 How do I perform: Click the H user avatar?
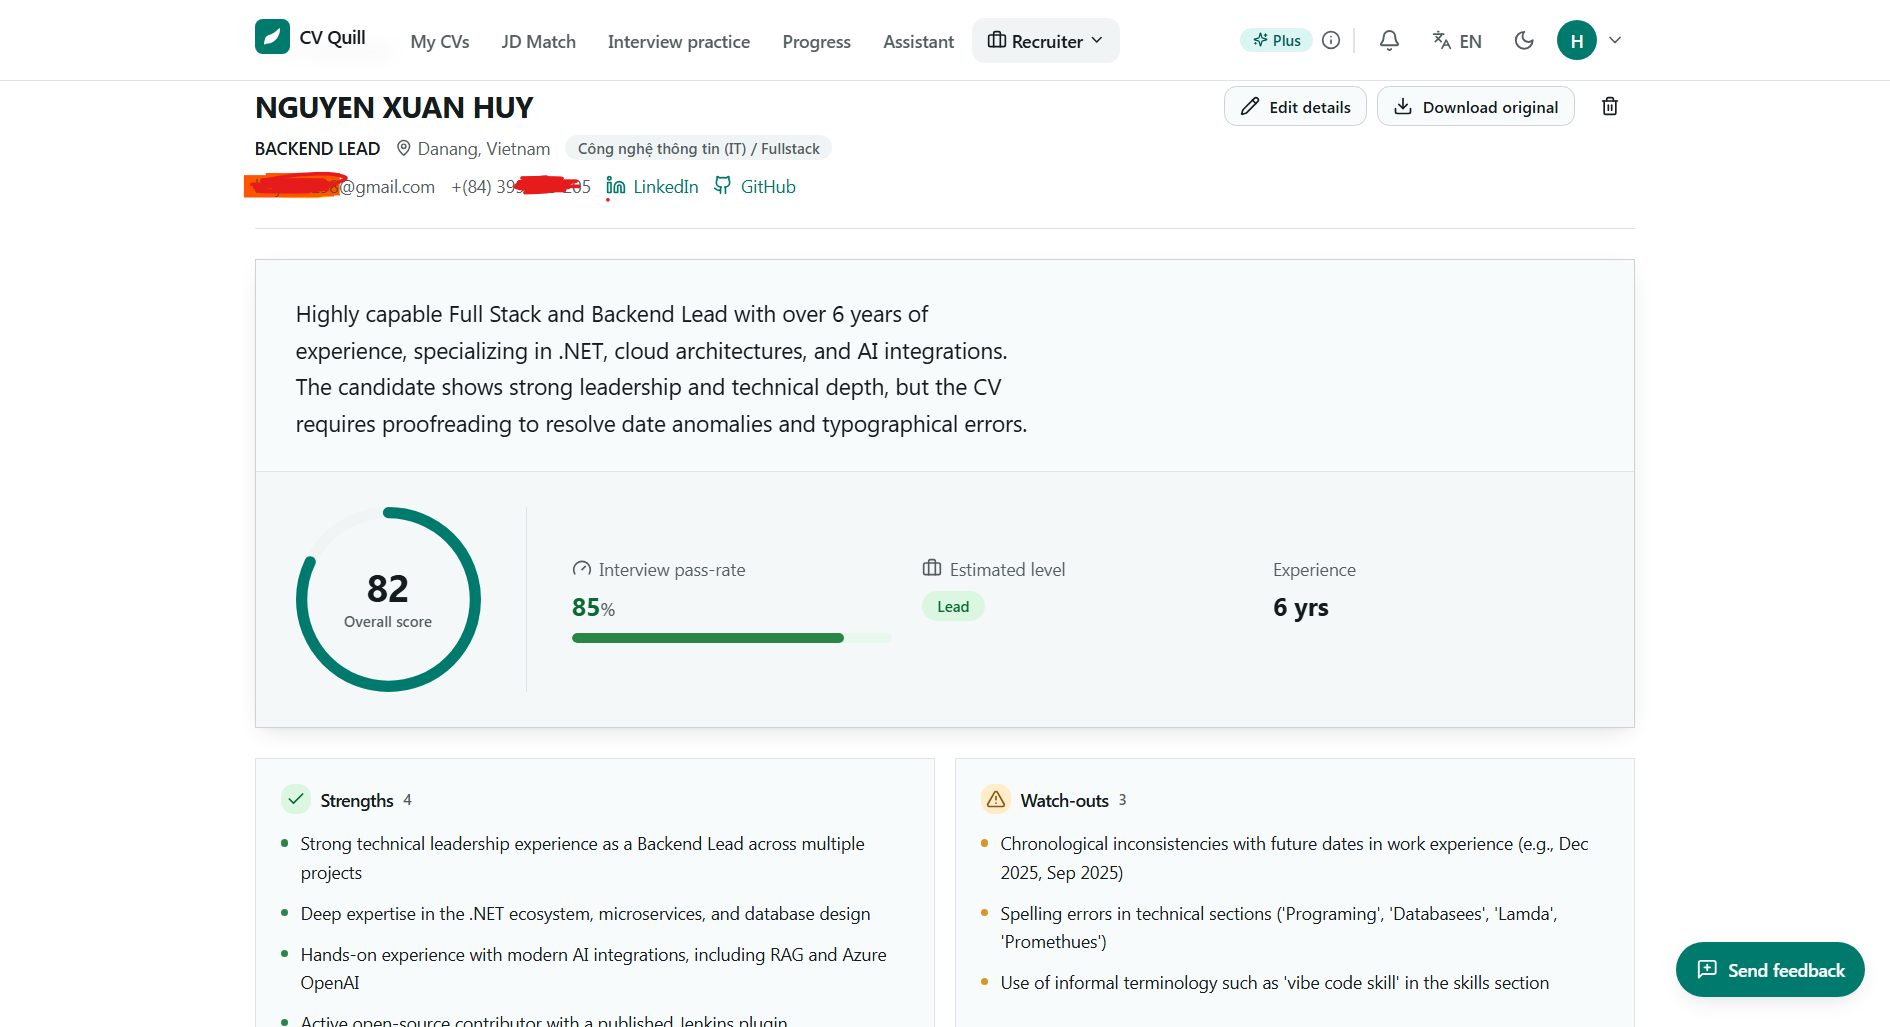[x=1577, y=40]
